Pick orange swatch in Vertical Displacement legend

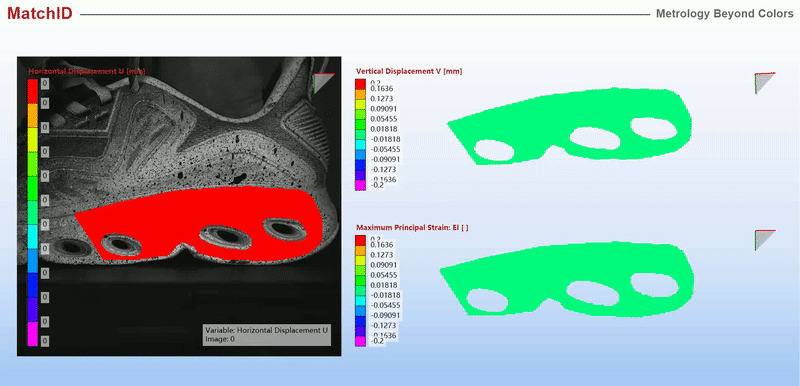click(361, 95)
